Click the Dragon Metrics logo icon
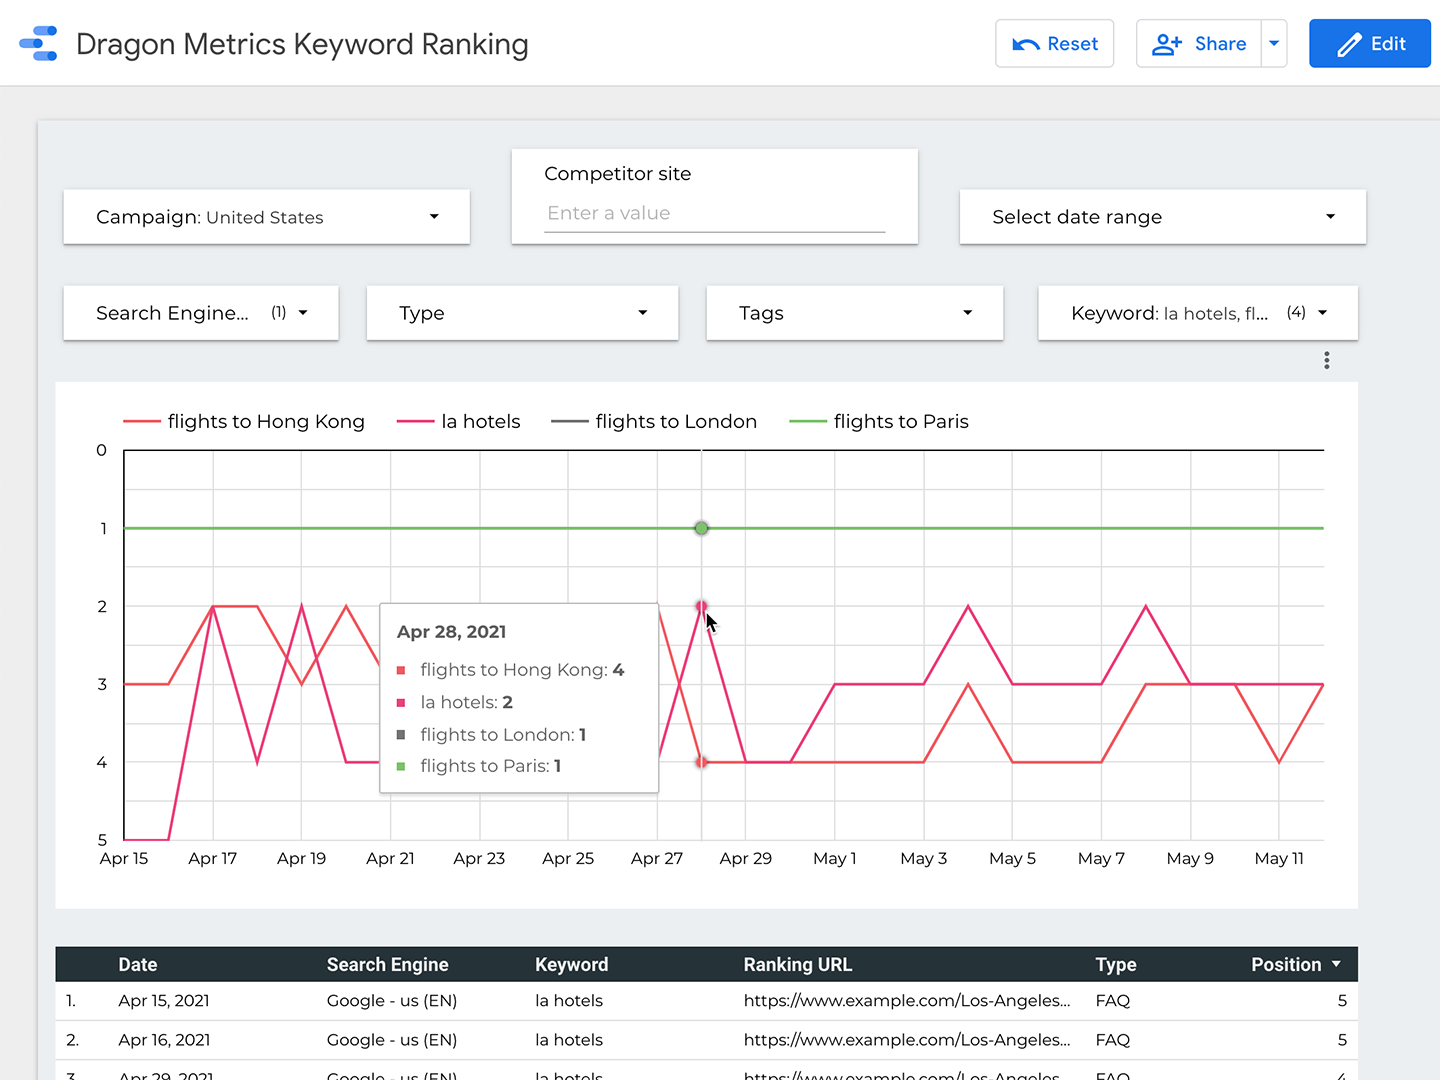 click(38, 43)
